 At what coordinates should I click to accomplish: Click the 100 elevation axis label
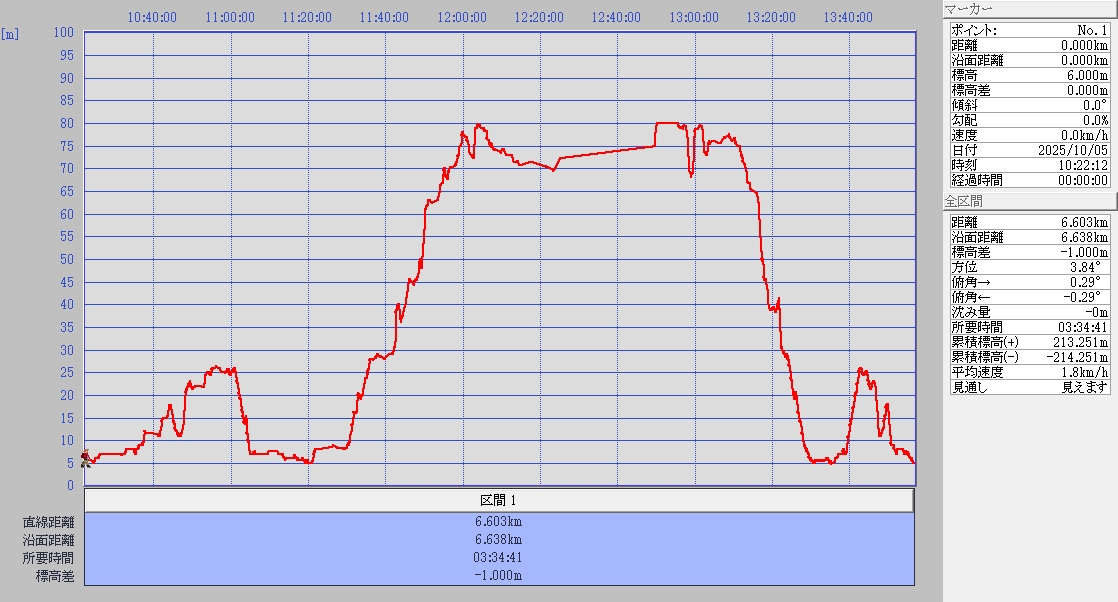[x=64, y=33]
